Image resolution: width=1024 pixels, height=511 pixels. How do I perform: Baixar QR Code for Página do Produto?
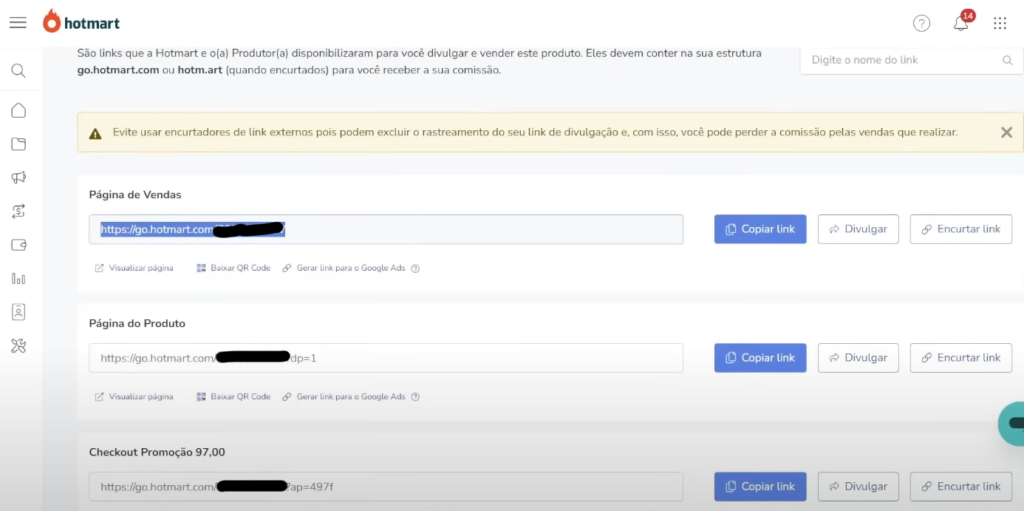click(x=233, y=397)
